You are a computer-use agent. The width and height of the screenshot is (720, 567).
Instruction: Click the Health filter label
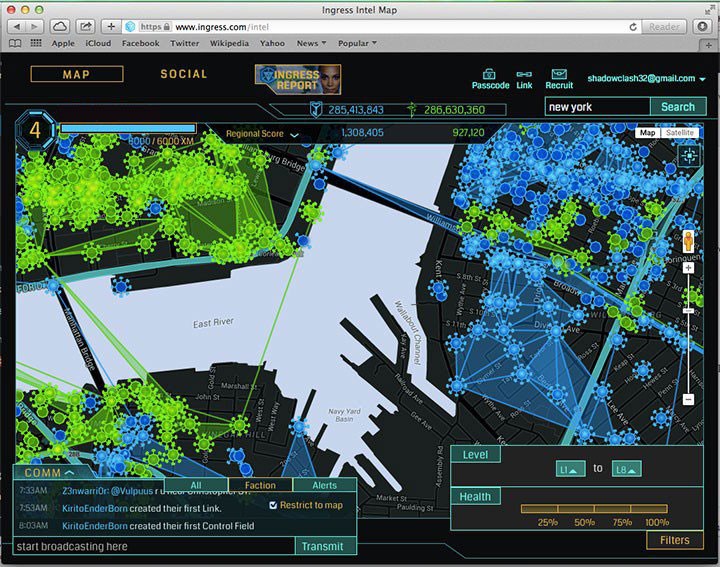(x=475, y=496)
